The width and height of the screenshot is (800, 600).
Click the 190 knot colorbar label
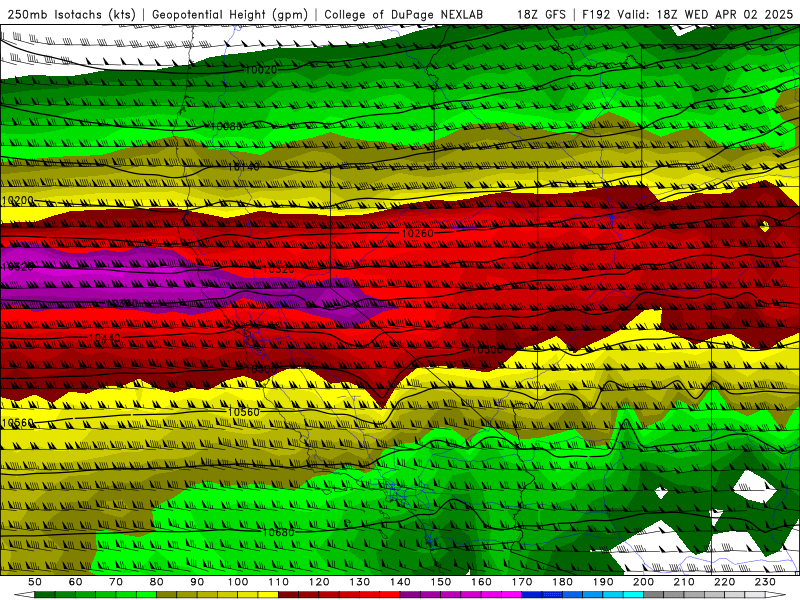click(603, 582)
